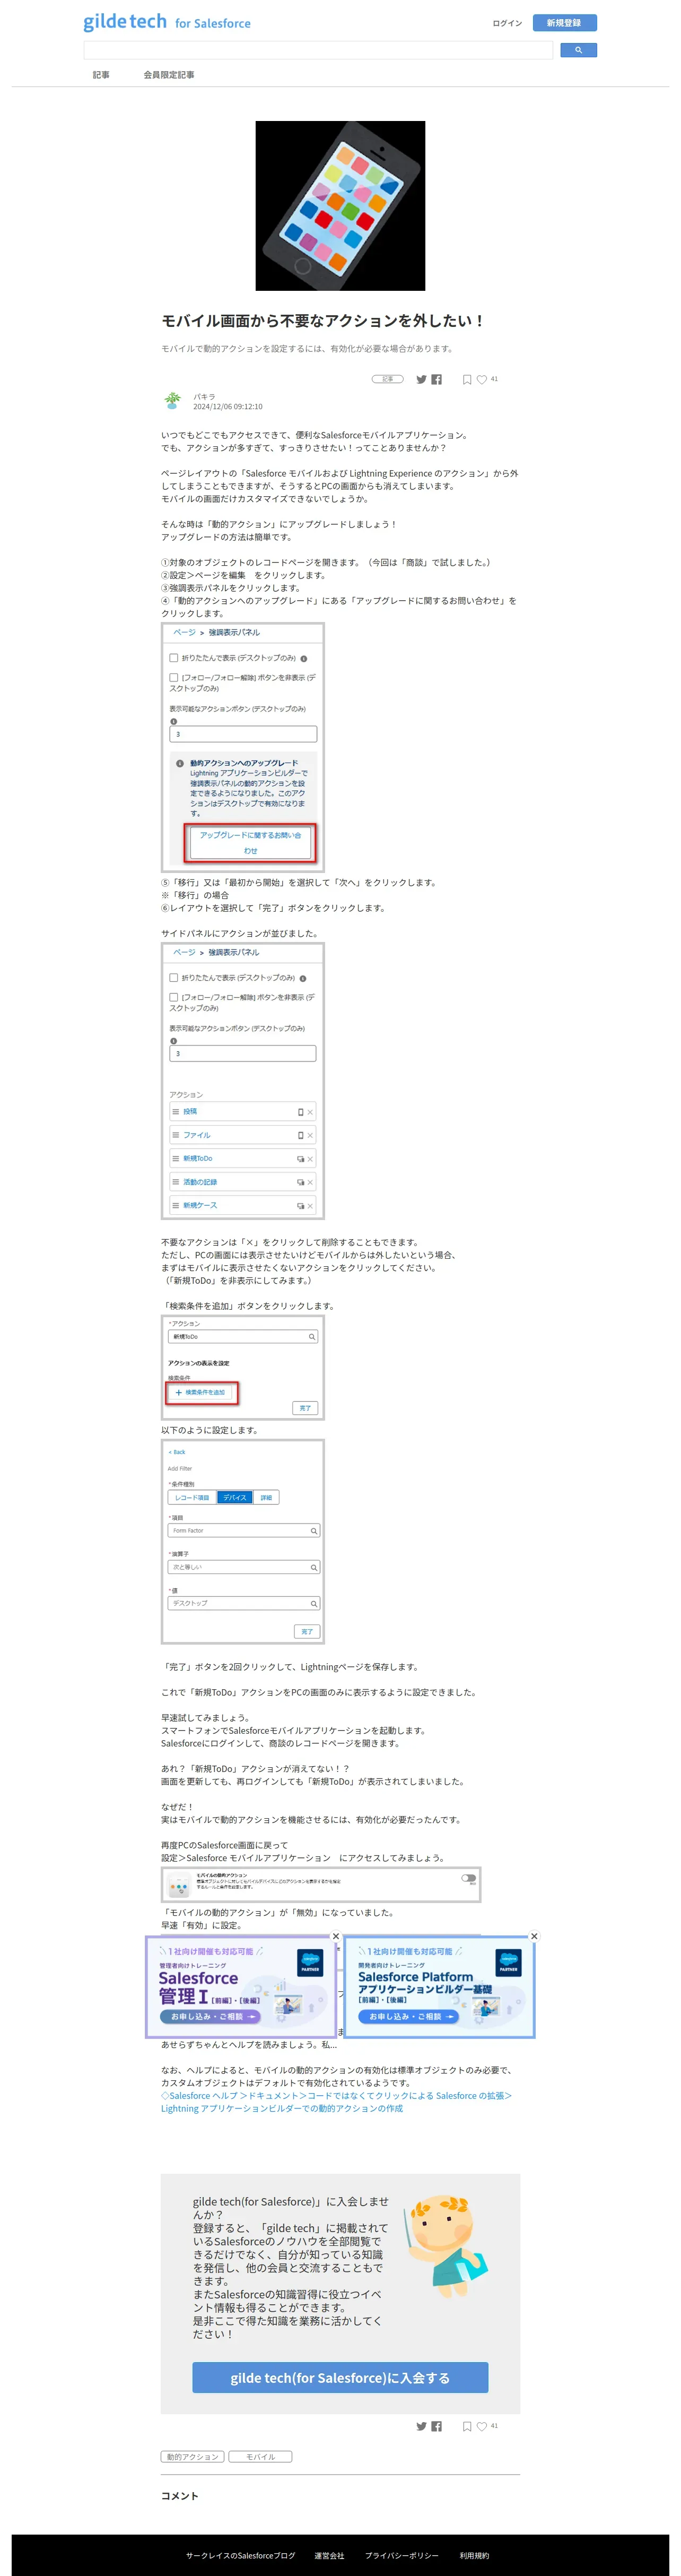Image resolution: width=681 pixels, height=2576 pixels.
Task: Open the Salesforce ヘルプ documentation link
Action: tap(336, 2102)
